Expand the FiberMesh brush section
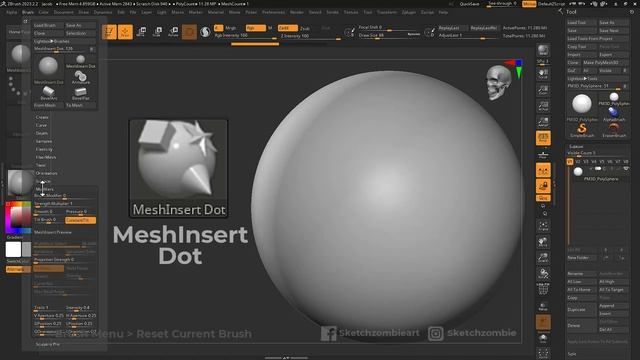The image size is (640, 360). coord(46,157)
